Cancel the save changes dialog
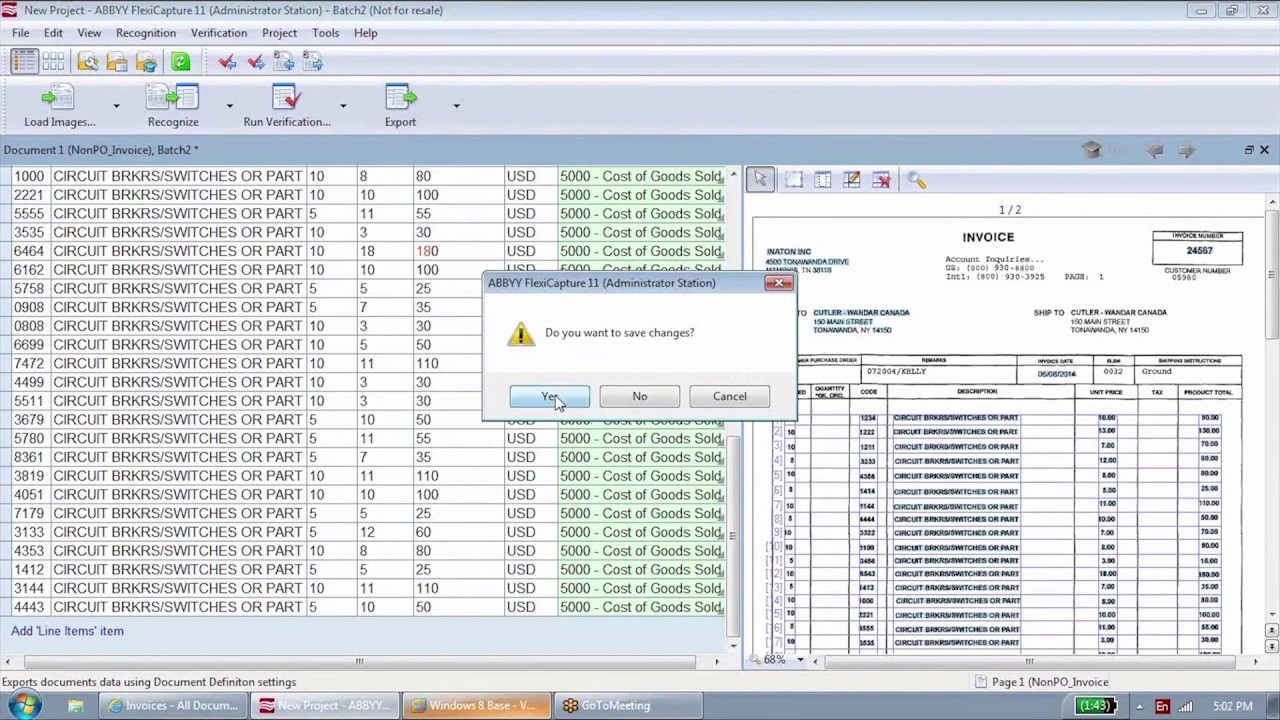Screen dimensions: 1280x720 point(729,397)
